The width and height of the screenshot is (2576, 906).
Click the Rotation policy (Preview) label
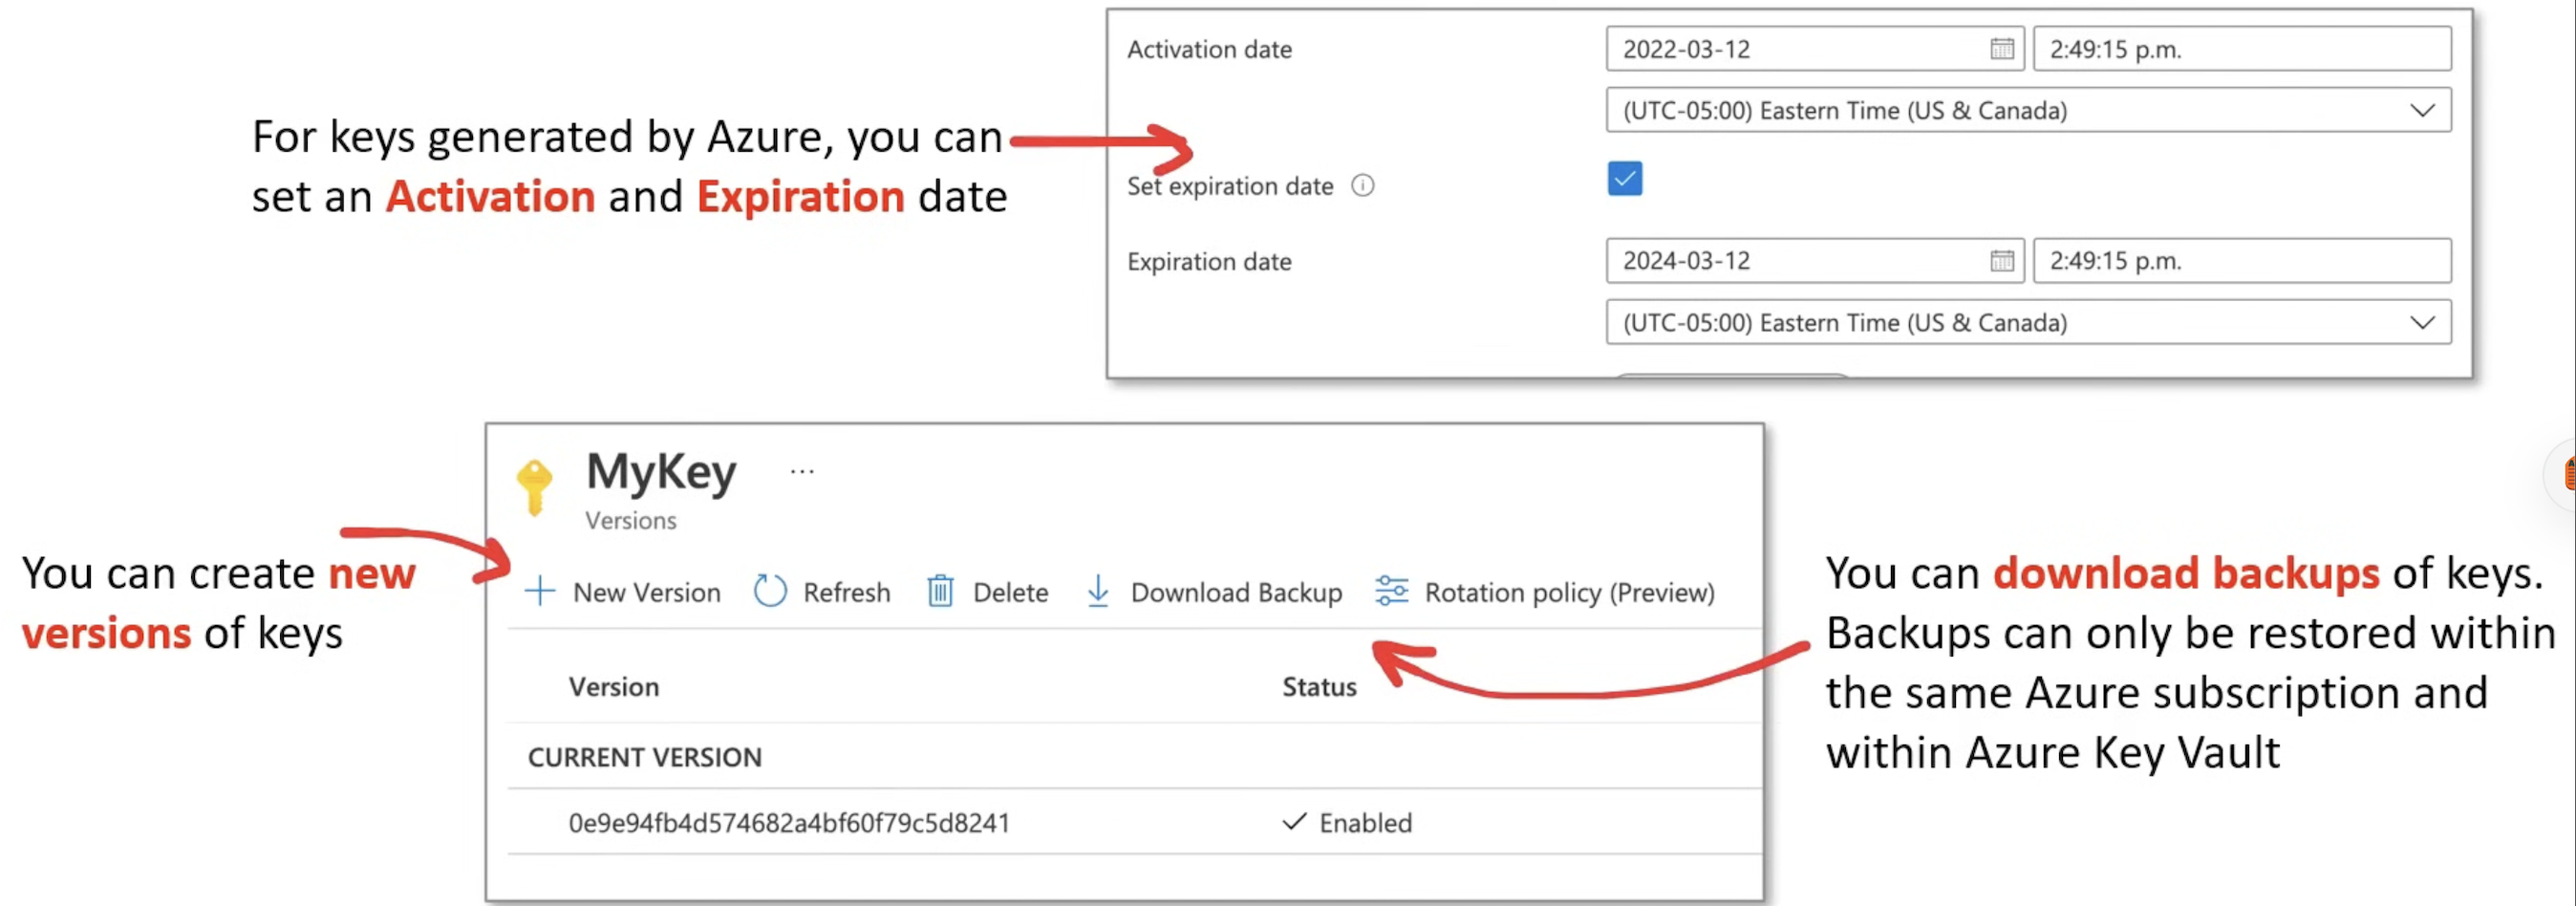pos(1569,593)
